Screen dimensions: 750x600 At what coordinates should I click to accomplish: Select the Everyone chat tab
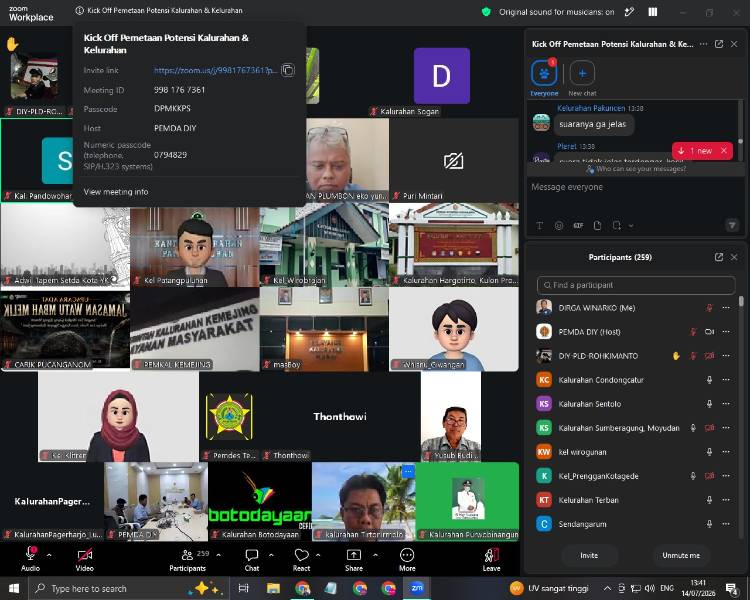point(544,78)
